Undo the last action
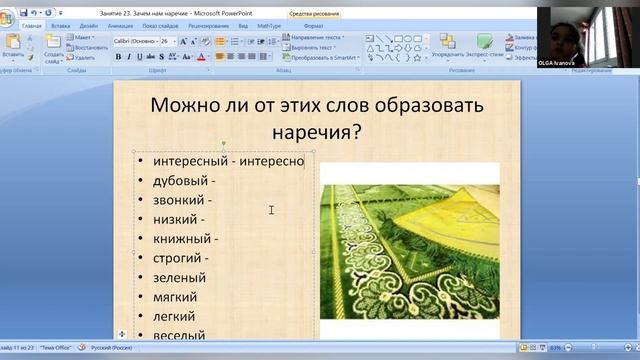640x360 pixels. click(x=34, y=13)
